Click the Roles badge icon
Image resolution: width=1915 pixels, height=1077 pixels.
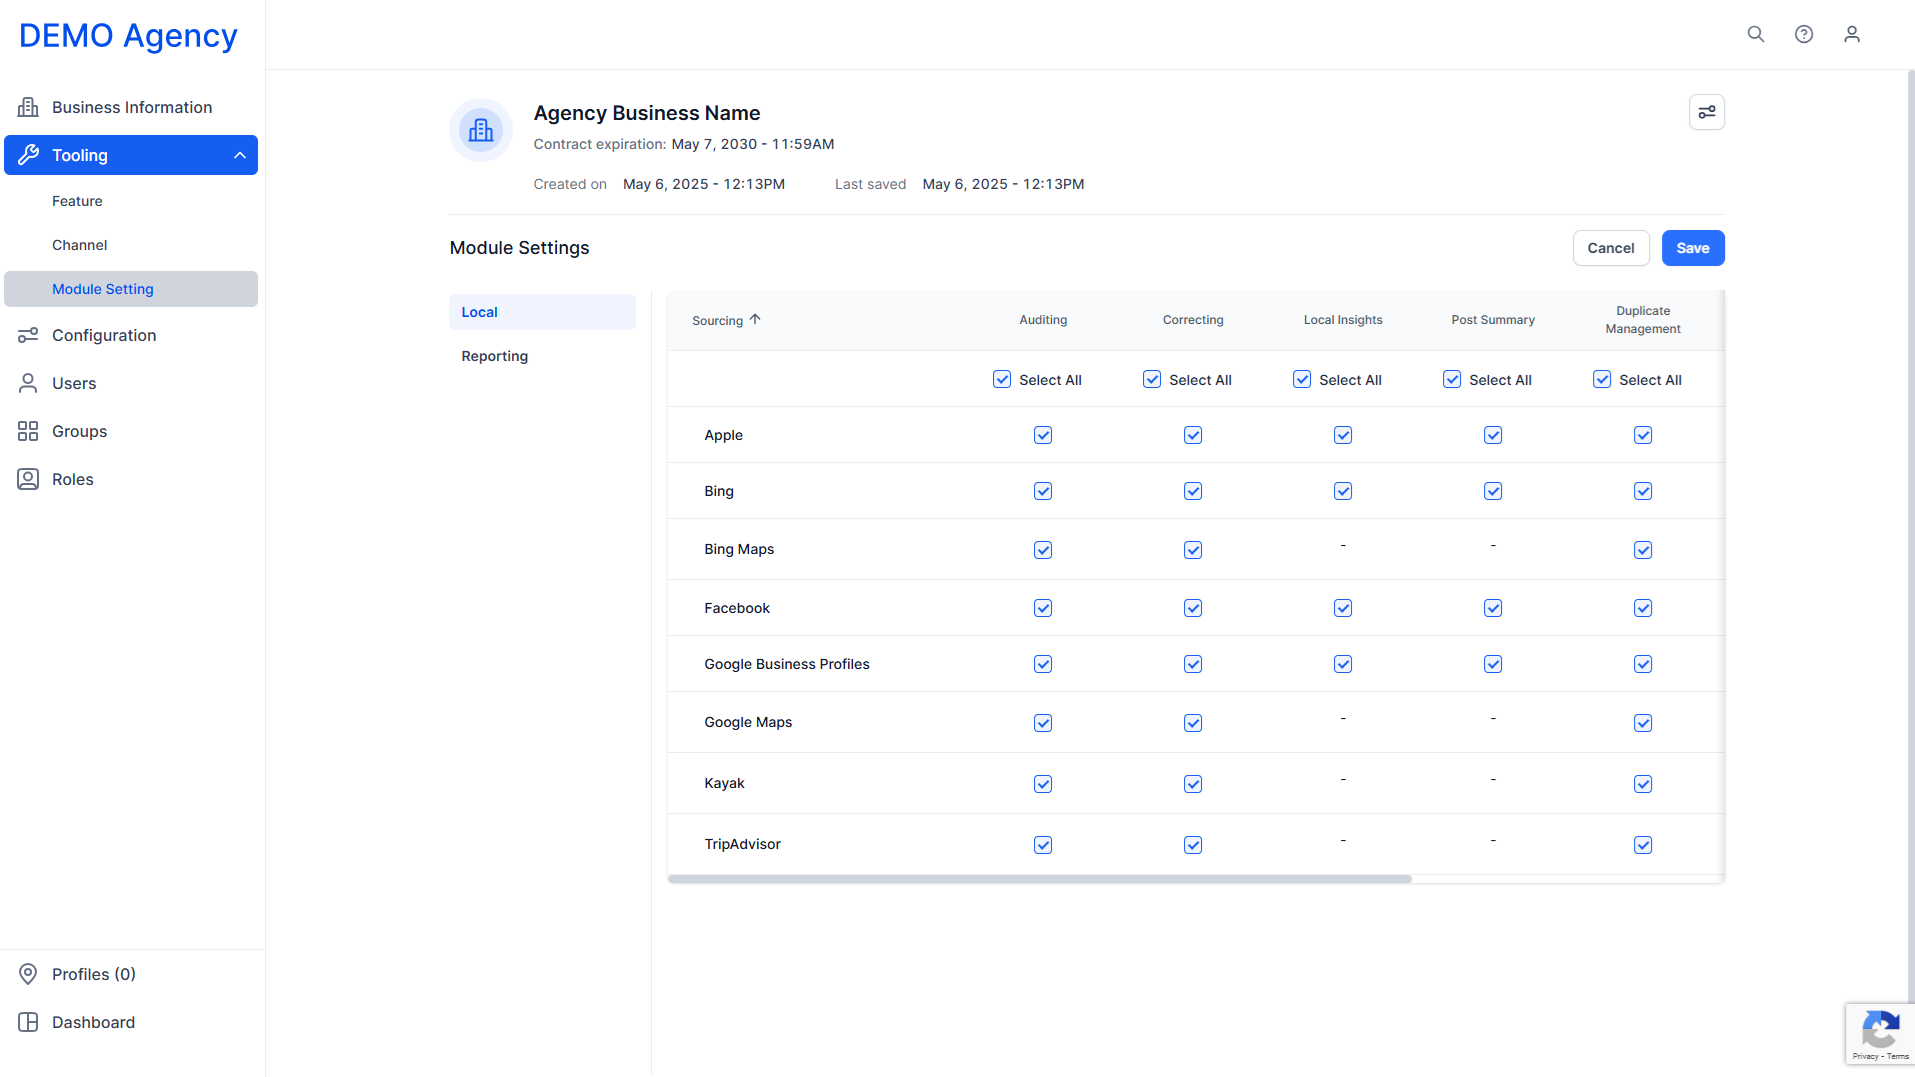tap(28, 479)
